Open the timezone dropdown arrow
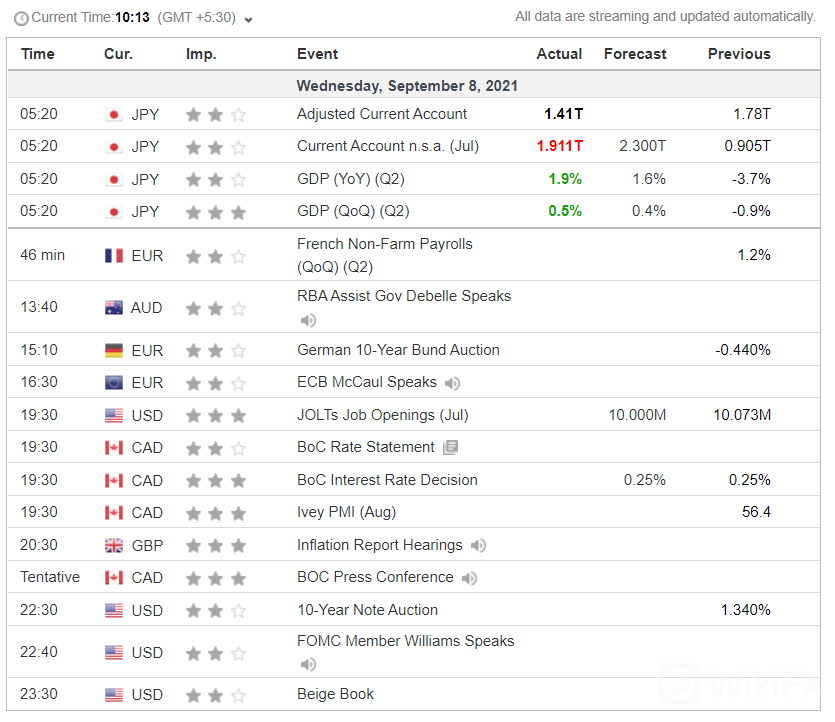Viewport: 835px width, 722px height. 249,20
